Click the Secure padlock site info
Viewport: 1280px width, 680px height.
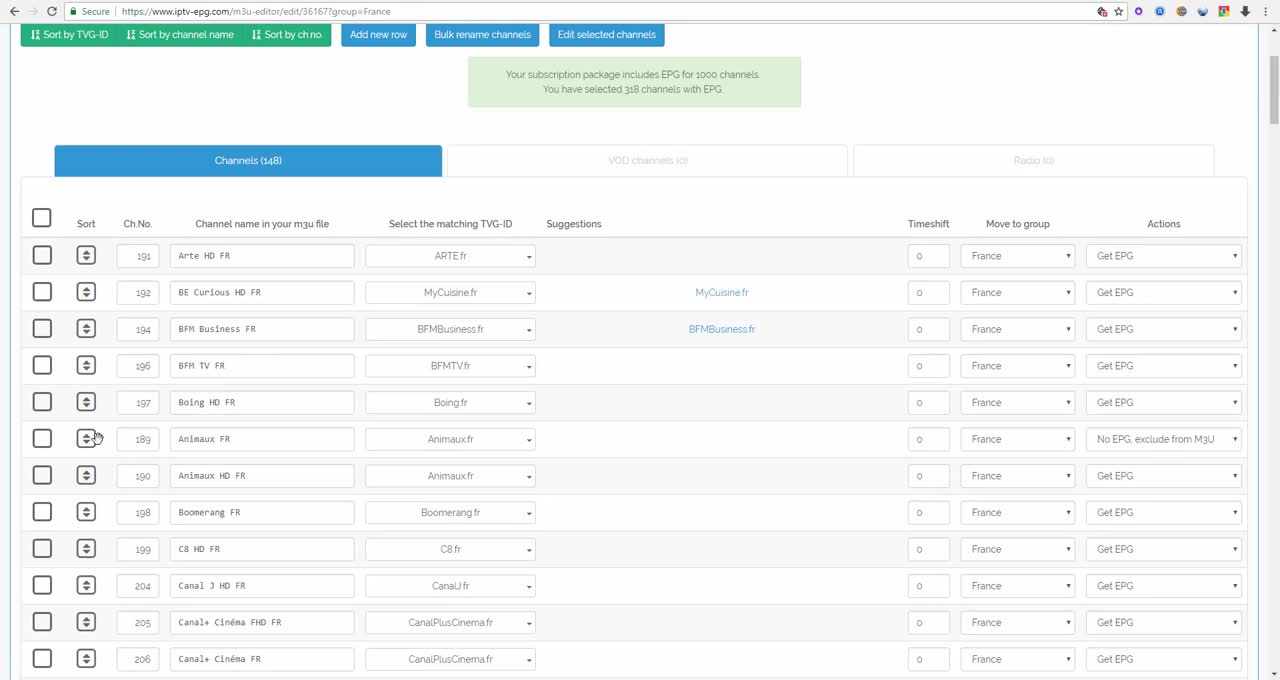pyautogui.click(x=89, y=11)
